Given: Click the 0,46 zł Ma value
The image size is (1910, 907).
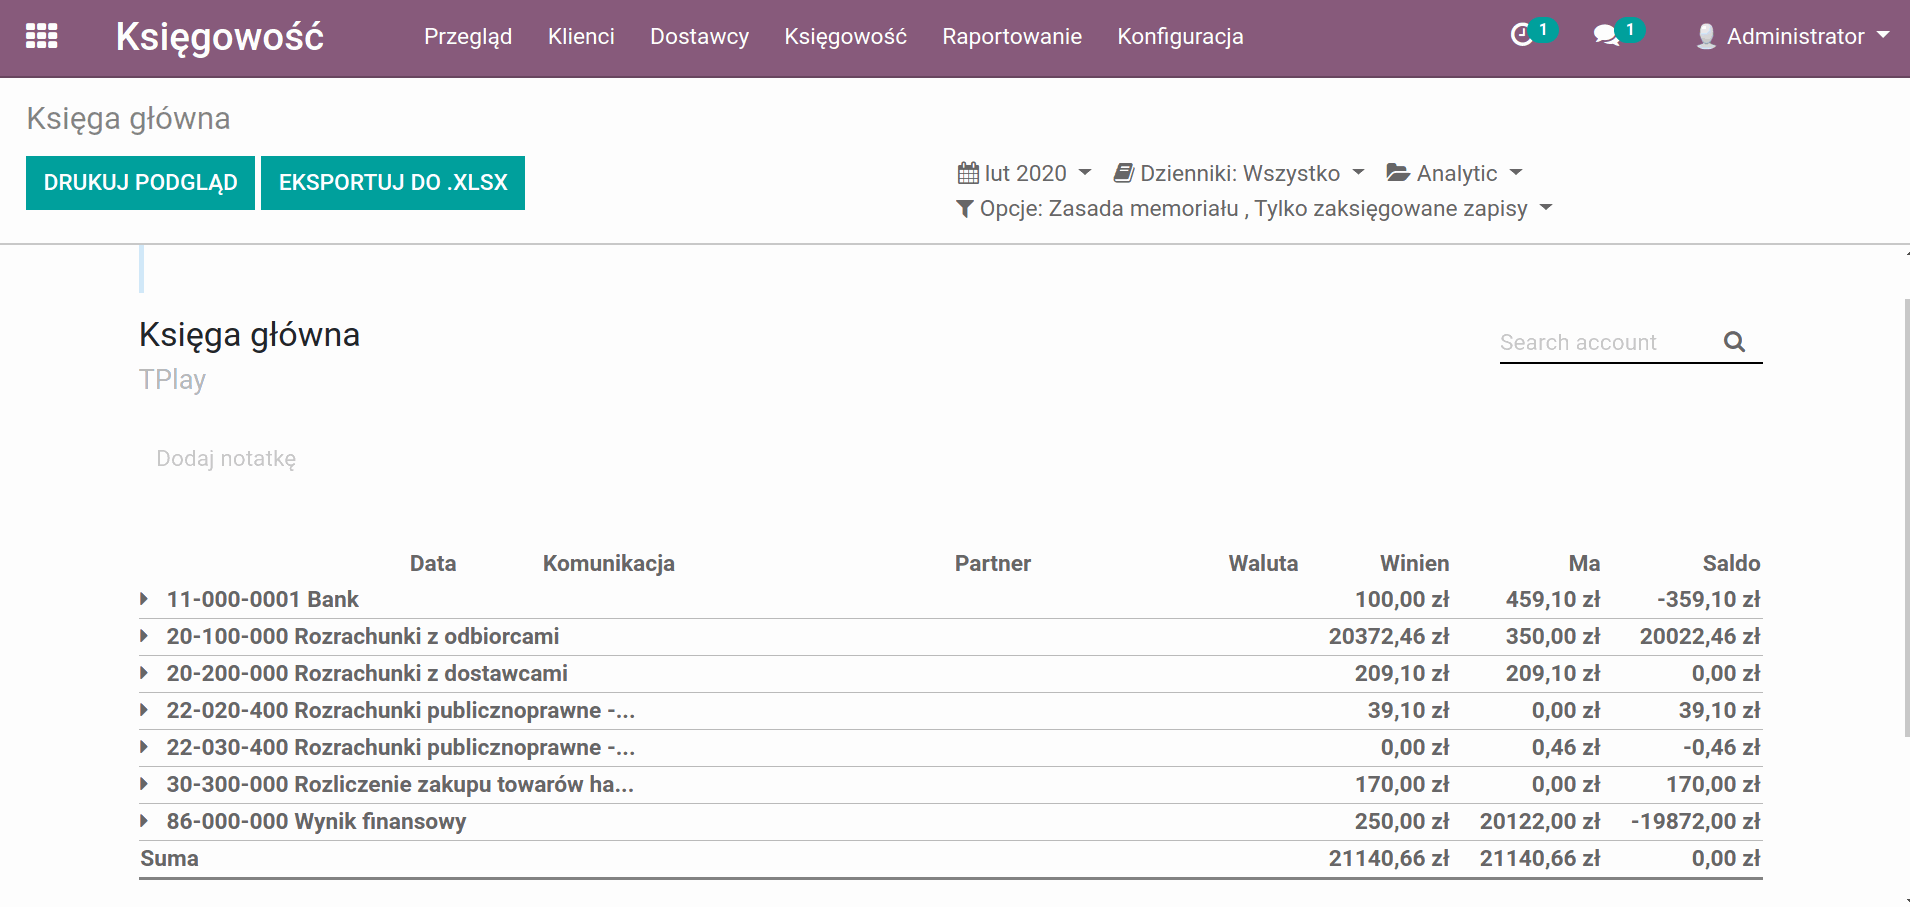Looking at the screenshot, I should [x=1566, y=747].
